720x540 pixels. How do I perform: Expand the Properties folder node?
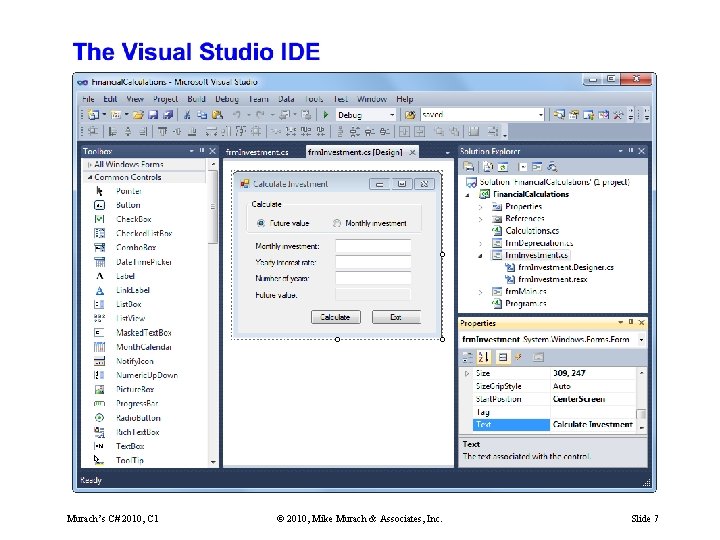(x=480, y=207)
